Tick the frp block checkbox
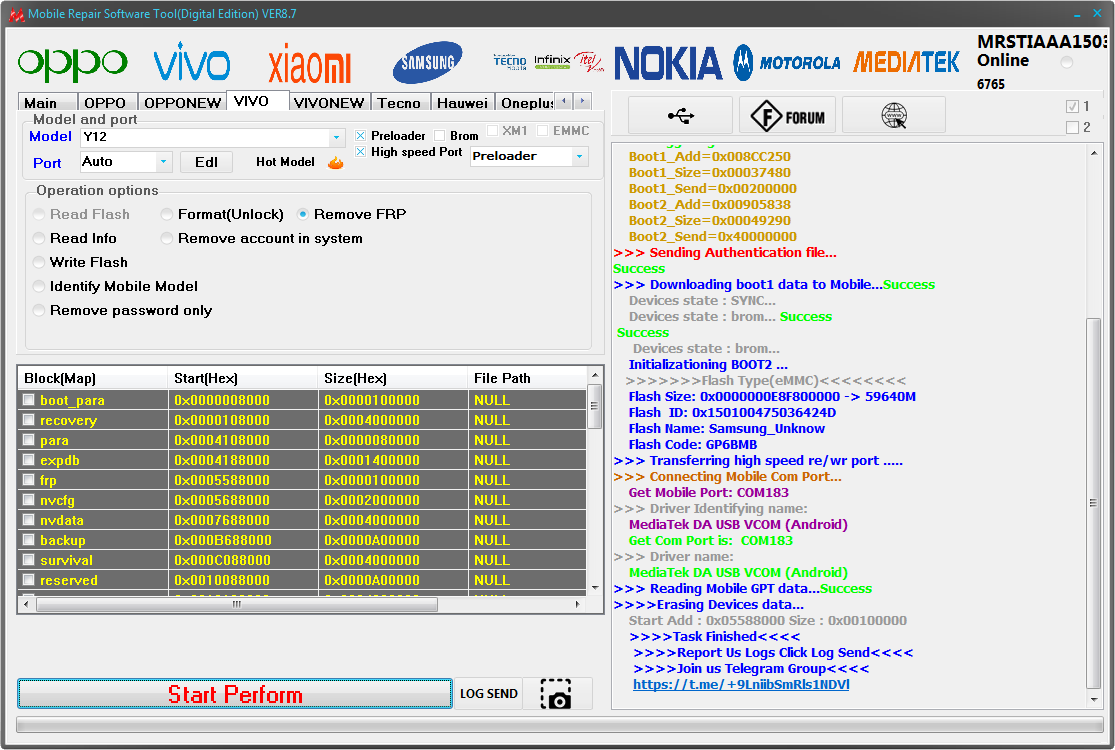Viewport: 1115px width, 750px height. point(28,479)
